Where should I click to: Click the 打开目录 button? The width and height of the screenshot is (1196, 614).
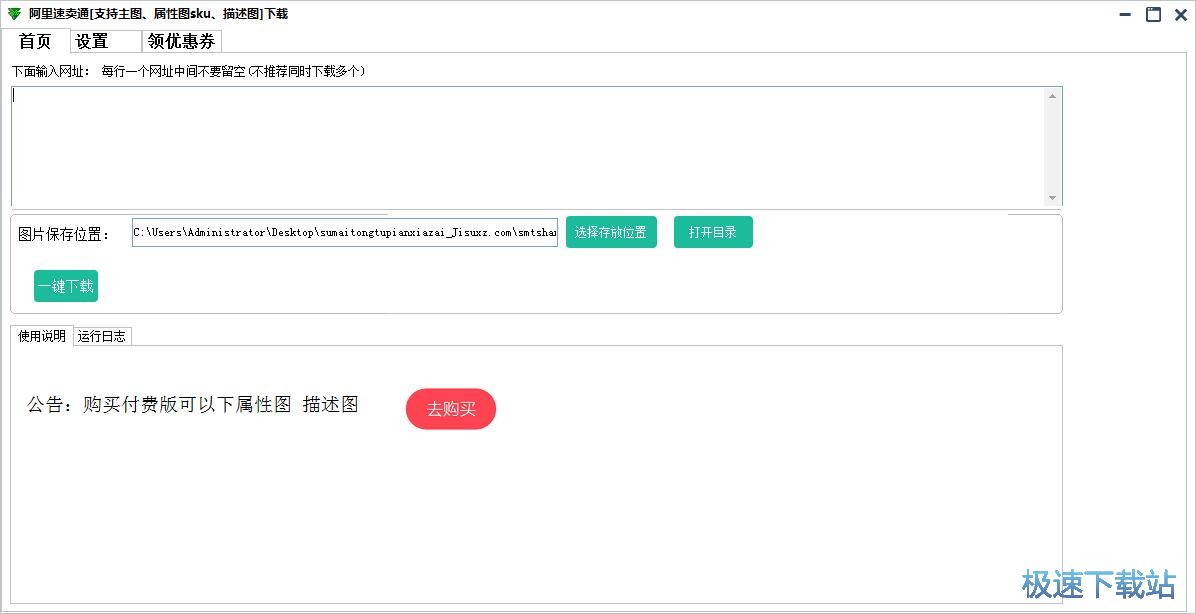point(713,233)
